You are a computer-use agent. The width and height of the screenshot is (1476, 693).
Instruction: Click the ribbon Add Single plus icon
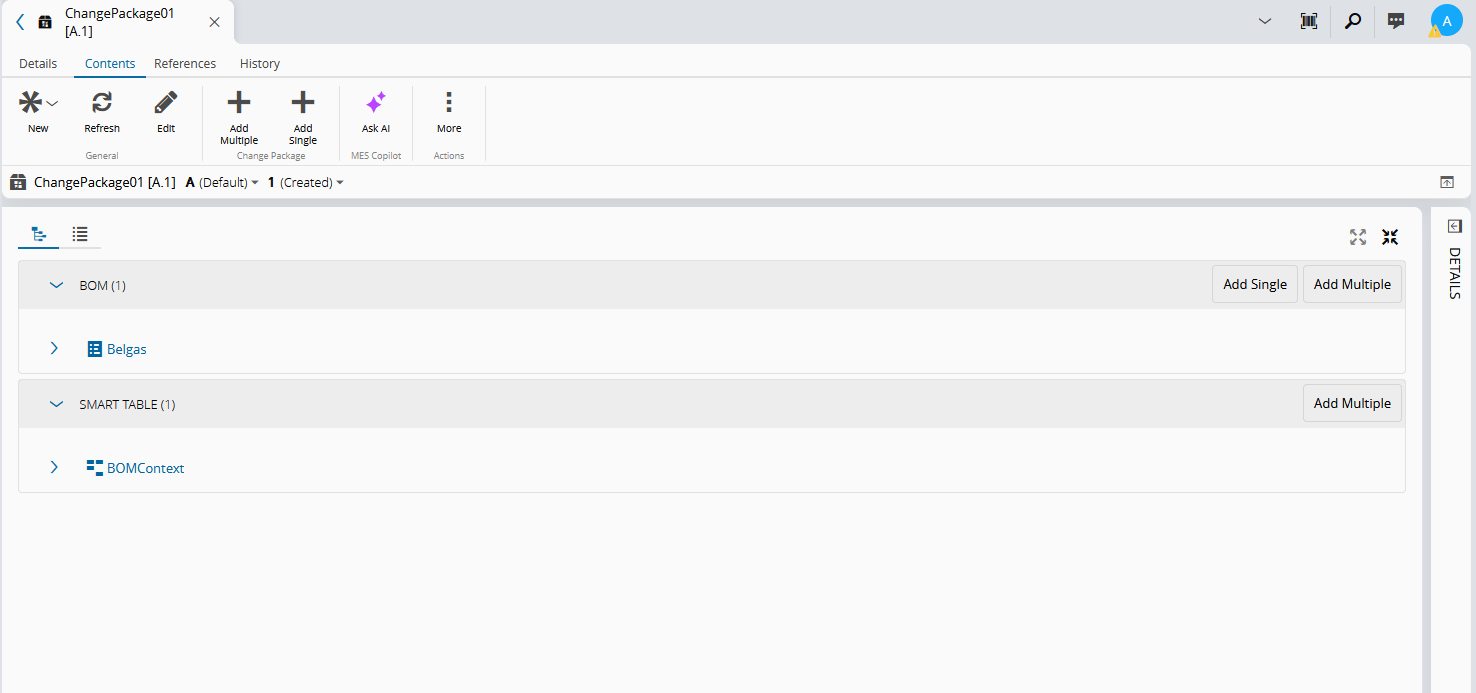[x=303, y=102]
